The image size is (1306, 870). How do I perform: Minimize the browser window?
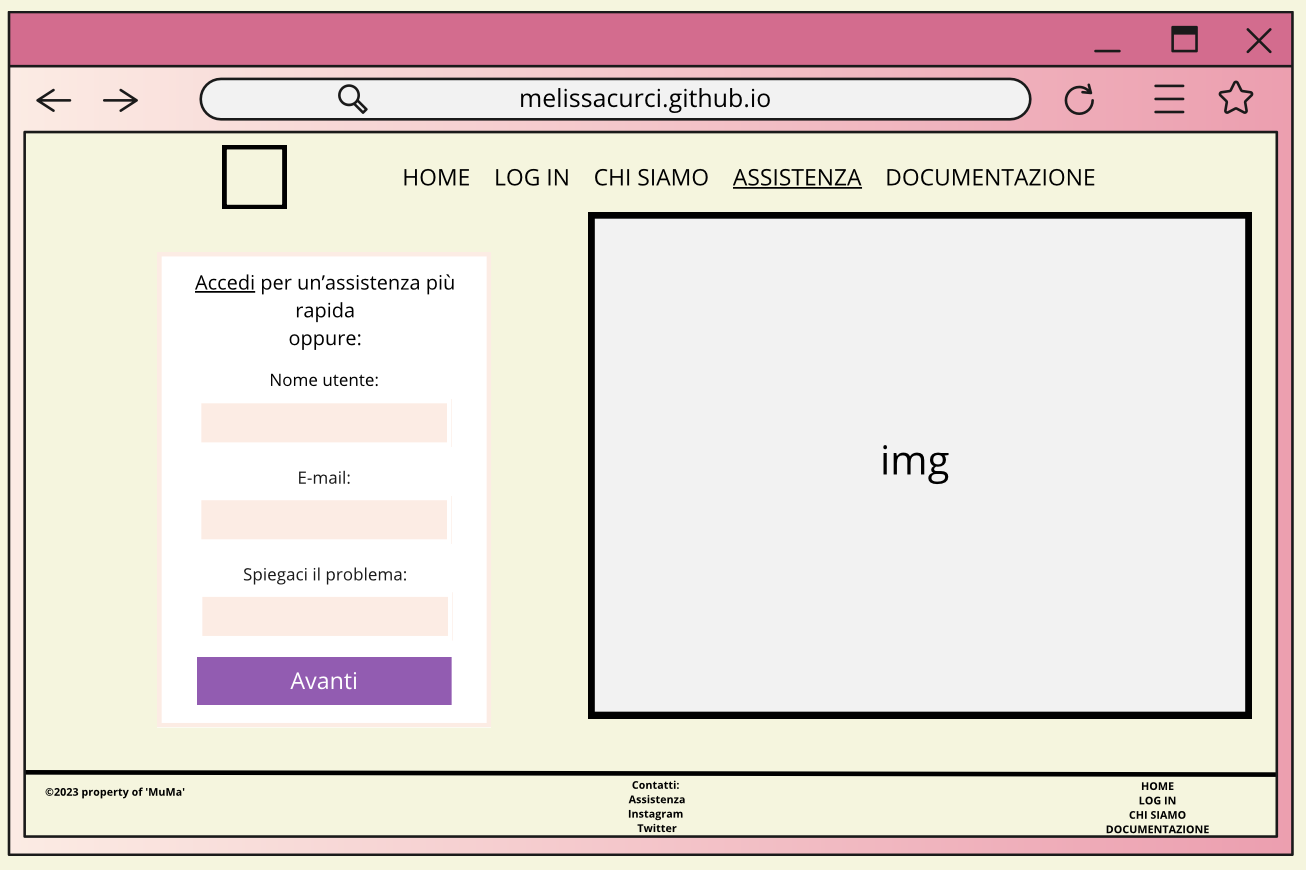(x=1107, y=50)
